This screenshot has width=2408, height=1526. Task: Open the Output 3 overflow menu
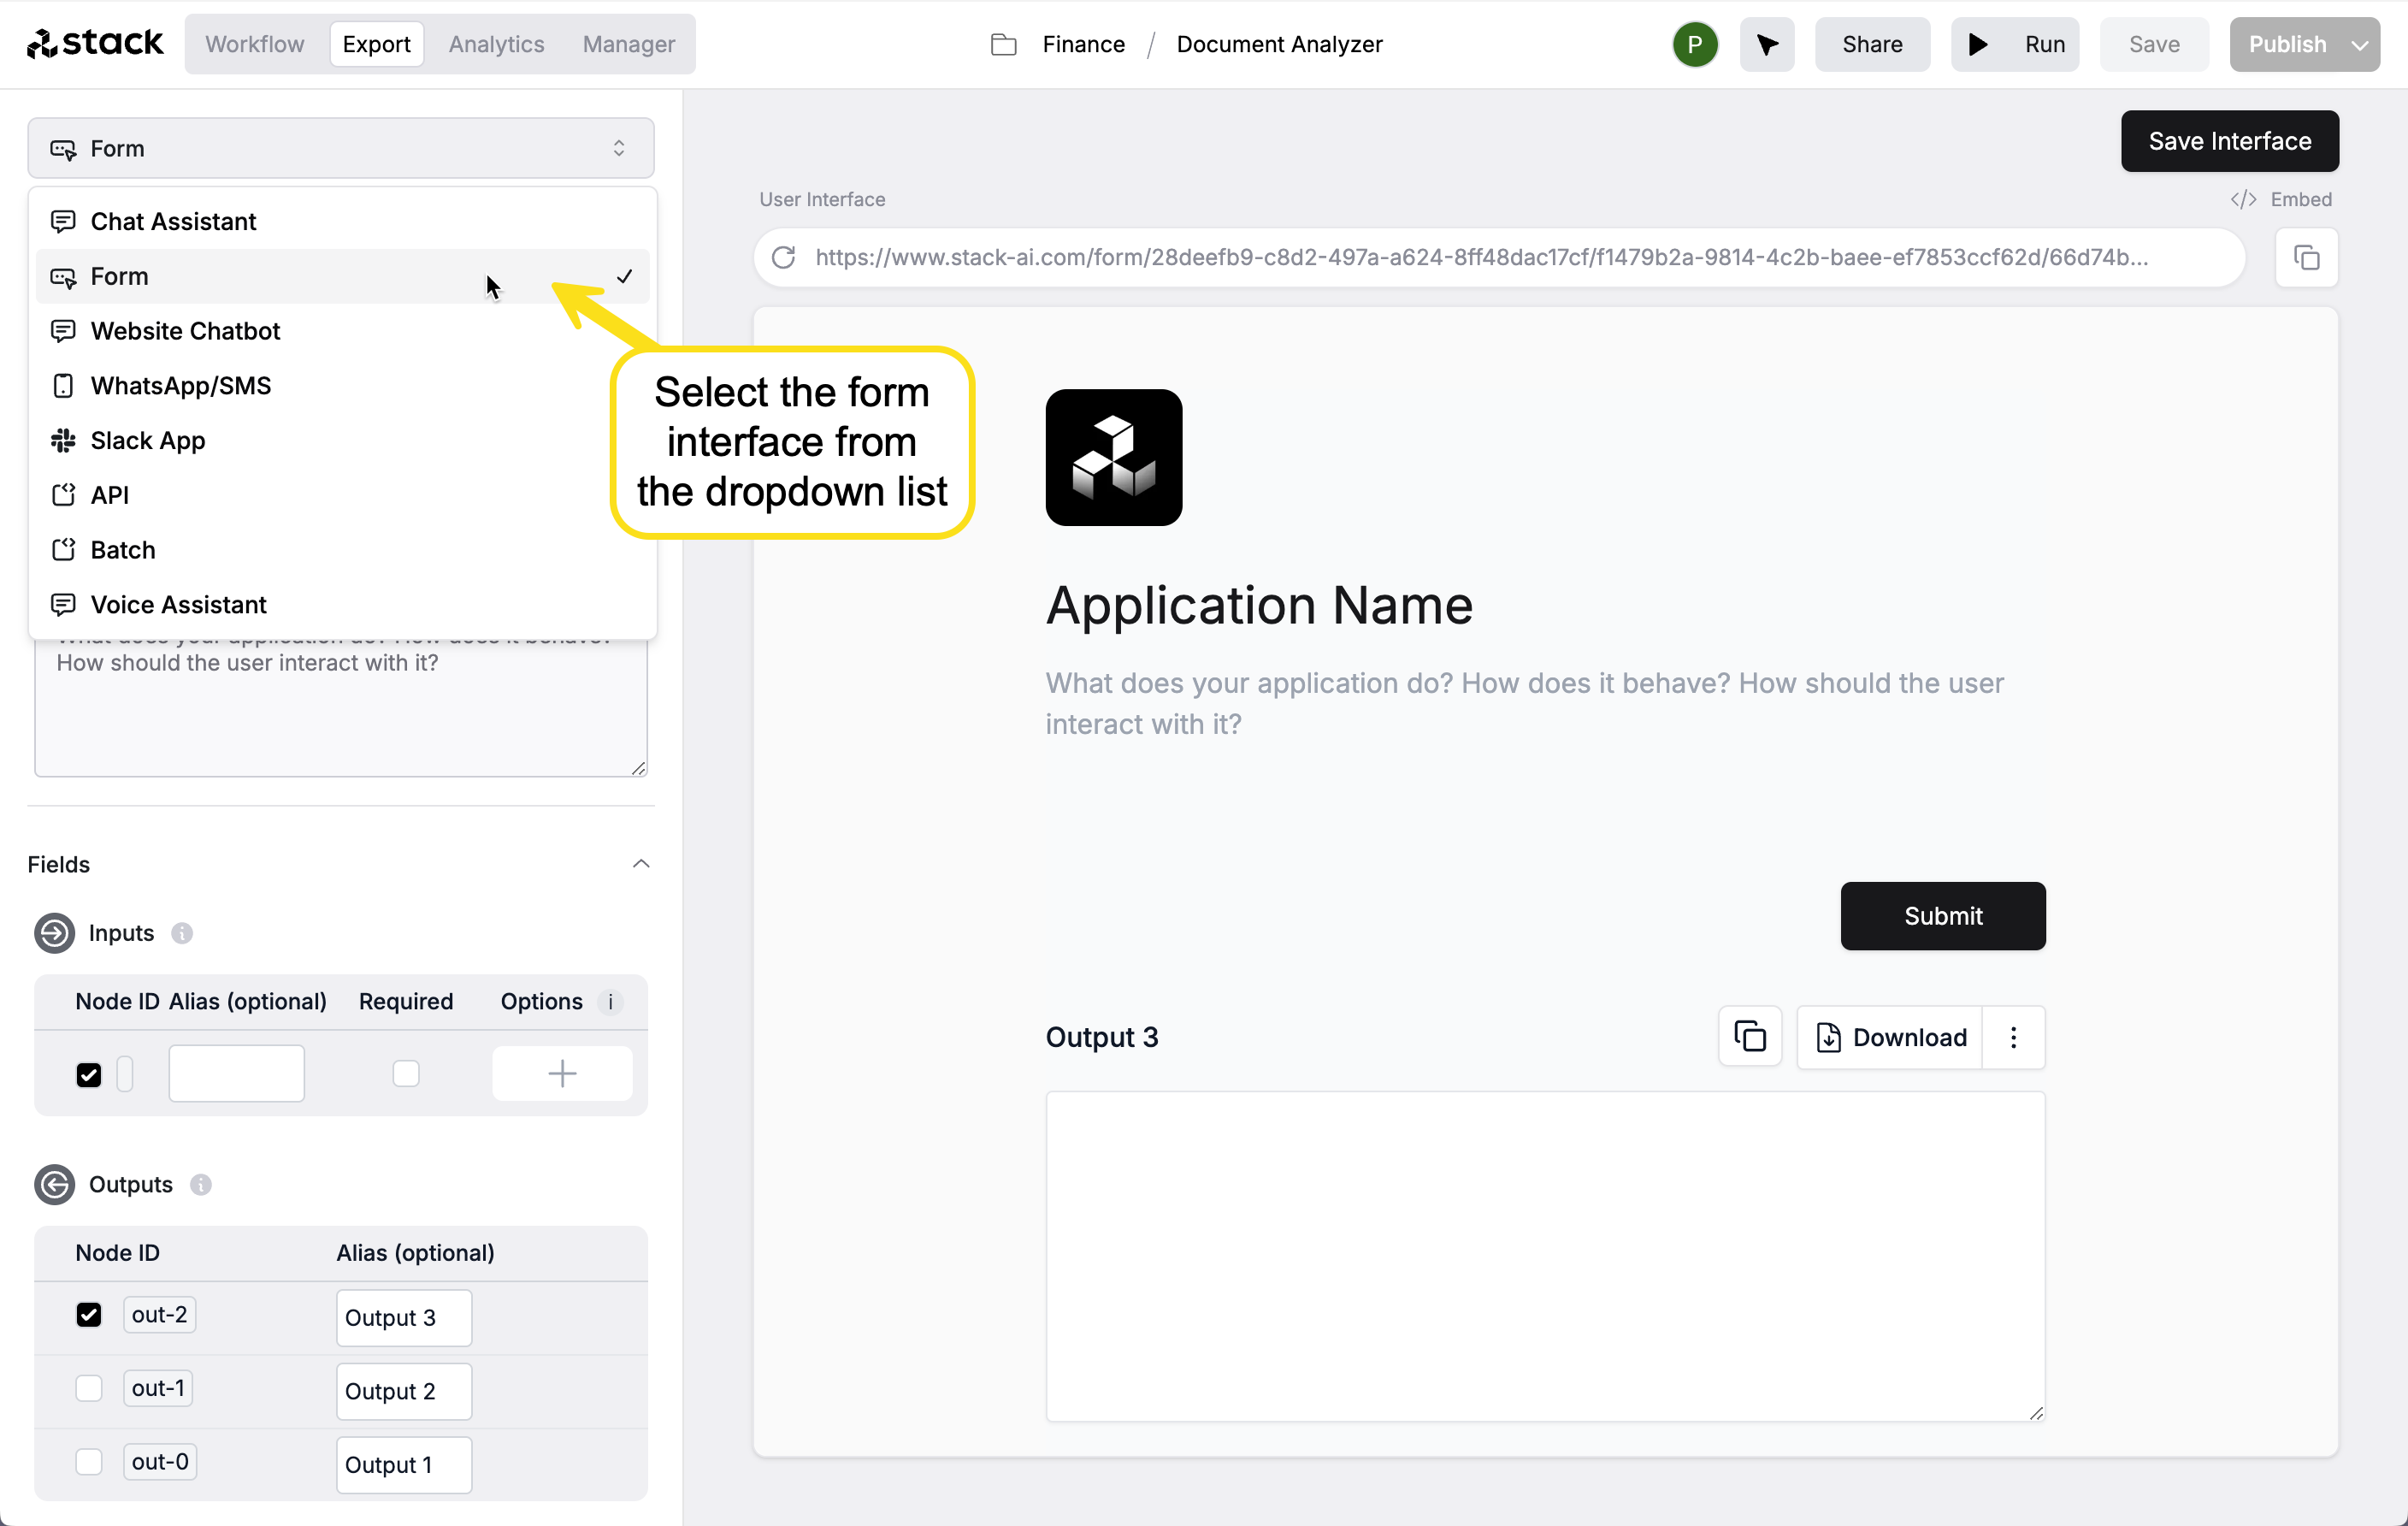2015,1036
